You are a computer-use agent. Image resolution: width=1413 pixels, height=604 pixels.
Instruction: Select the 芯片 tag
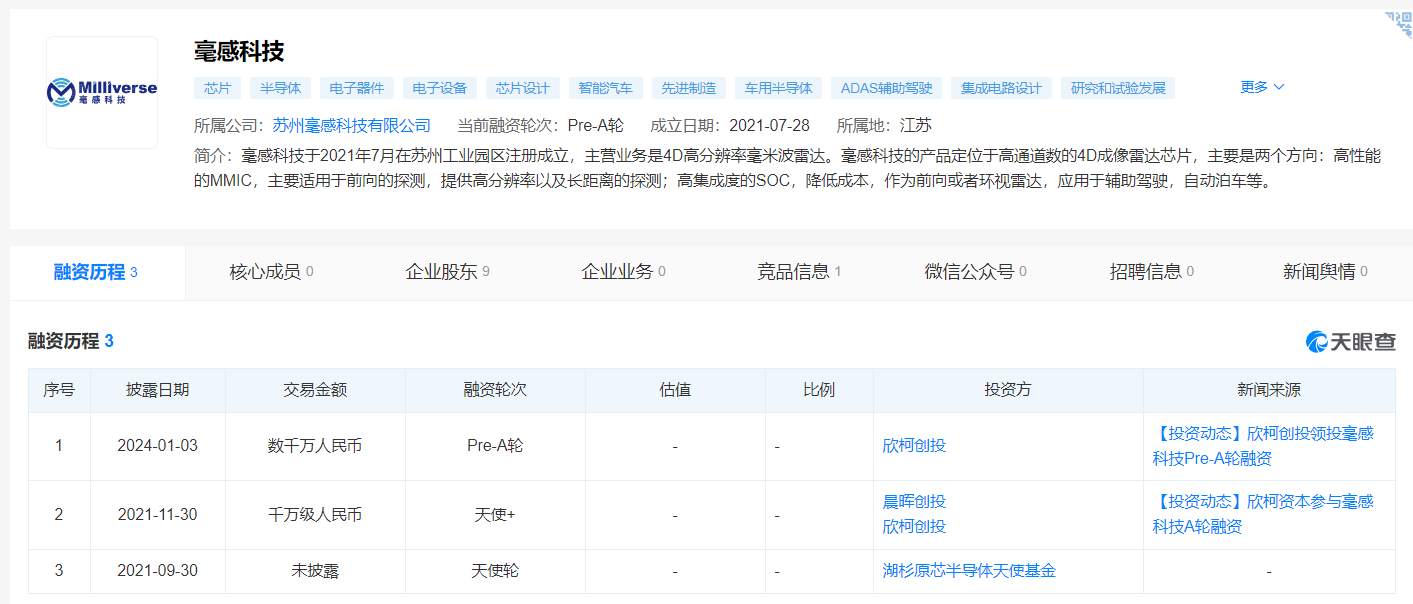(217, 88)
